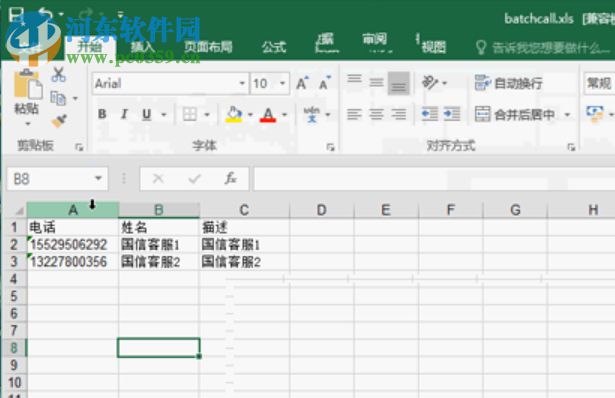Click cell with 15529506292
The height and width of the screenshot is (398, 615).
point(73,244)
